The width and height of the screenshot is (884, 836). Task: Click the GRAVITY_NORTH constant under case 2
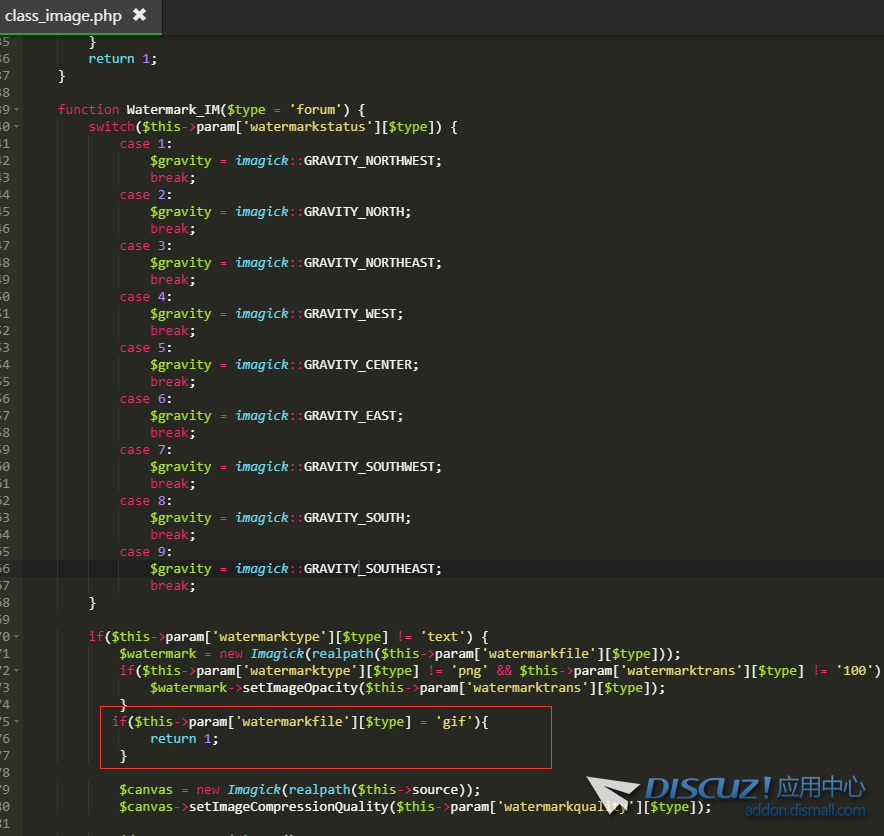click(354, 211)
